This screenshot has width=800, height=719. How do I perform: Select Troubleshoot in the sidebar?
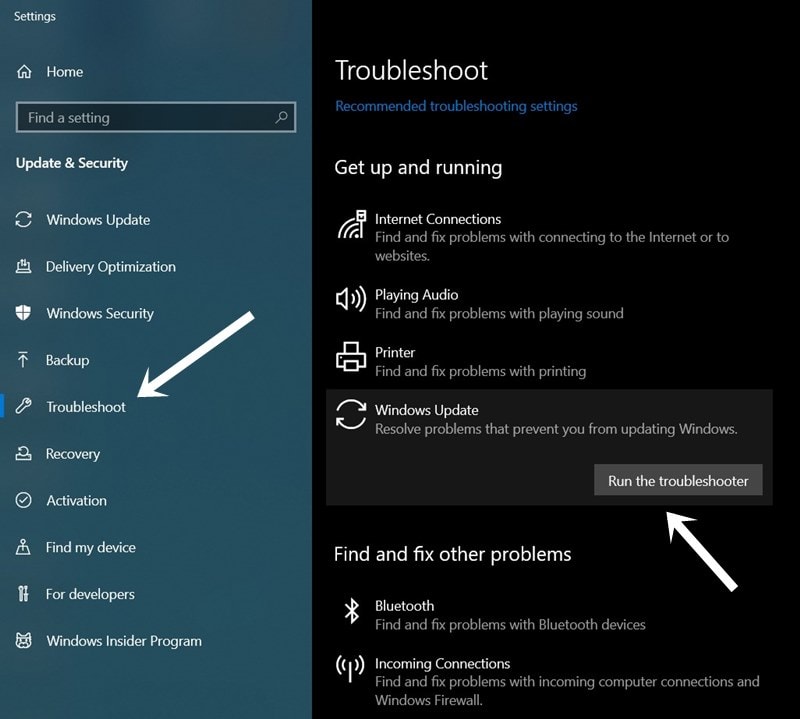(86, 407)
